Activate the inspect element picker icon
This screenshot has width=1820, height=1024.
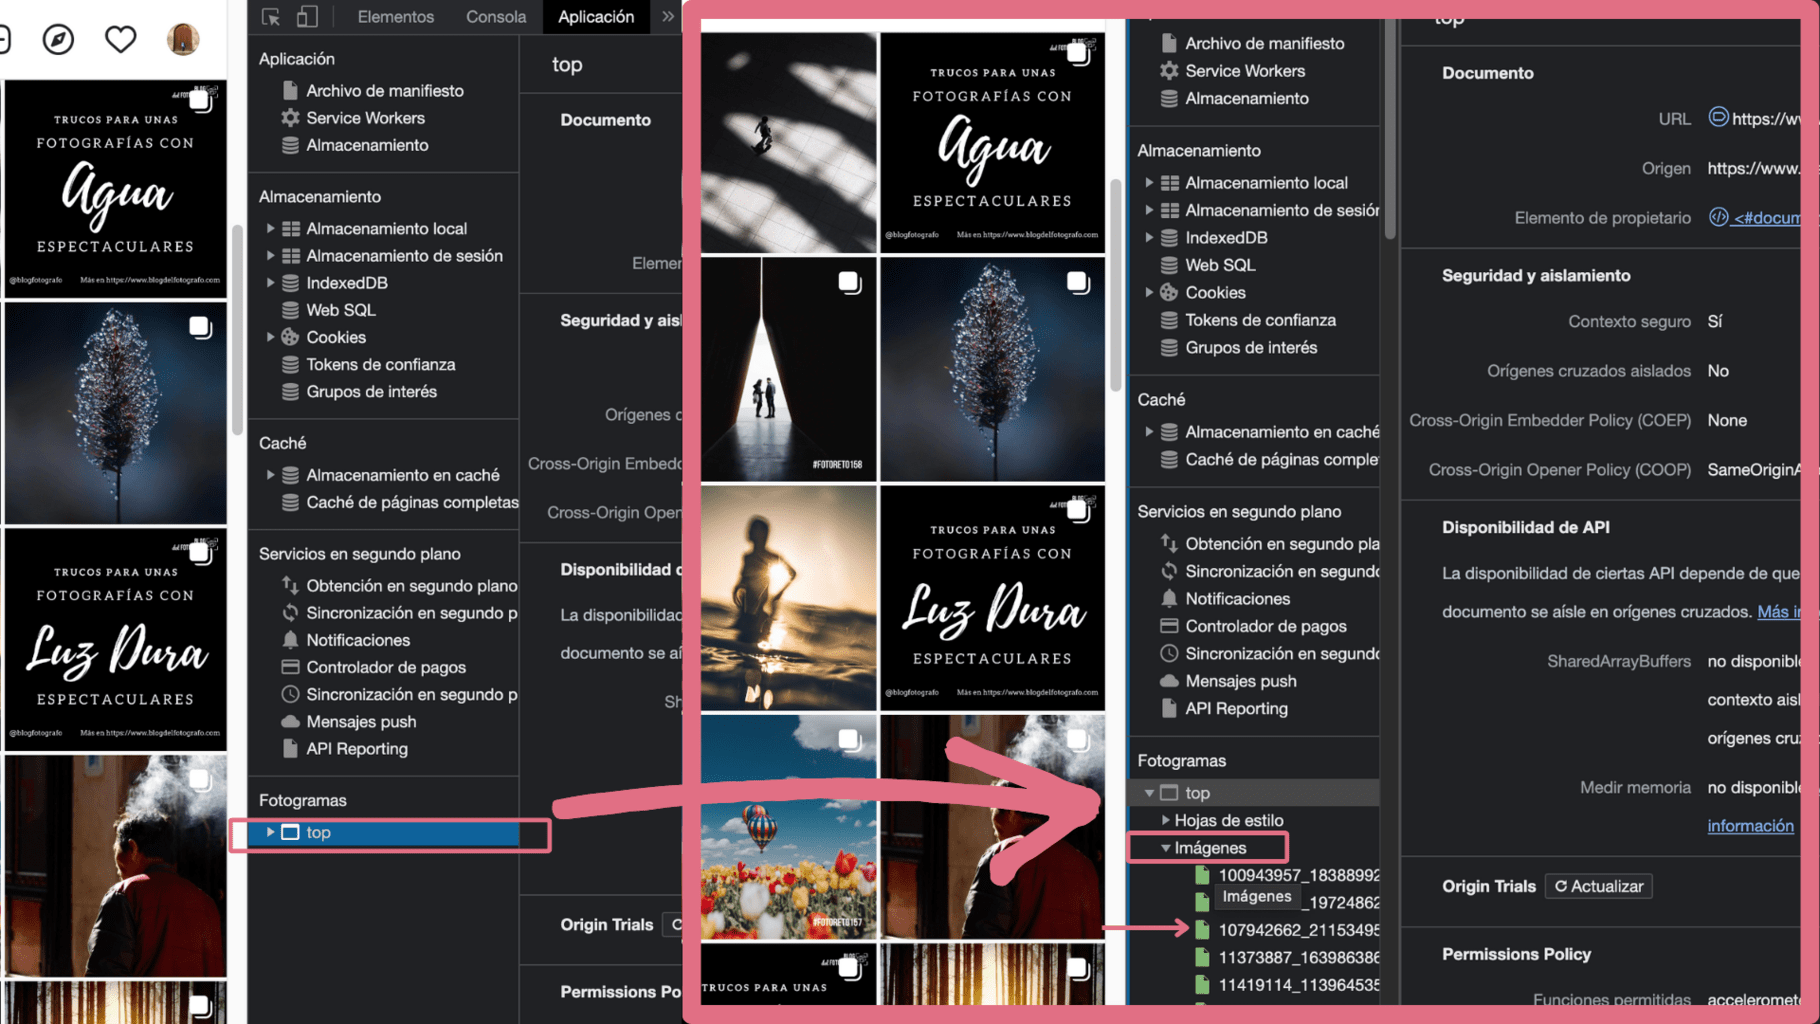tap(271, 17)
